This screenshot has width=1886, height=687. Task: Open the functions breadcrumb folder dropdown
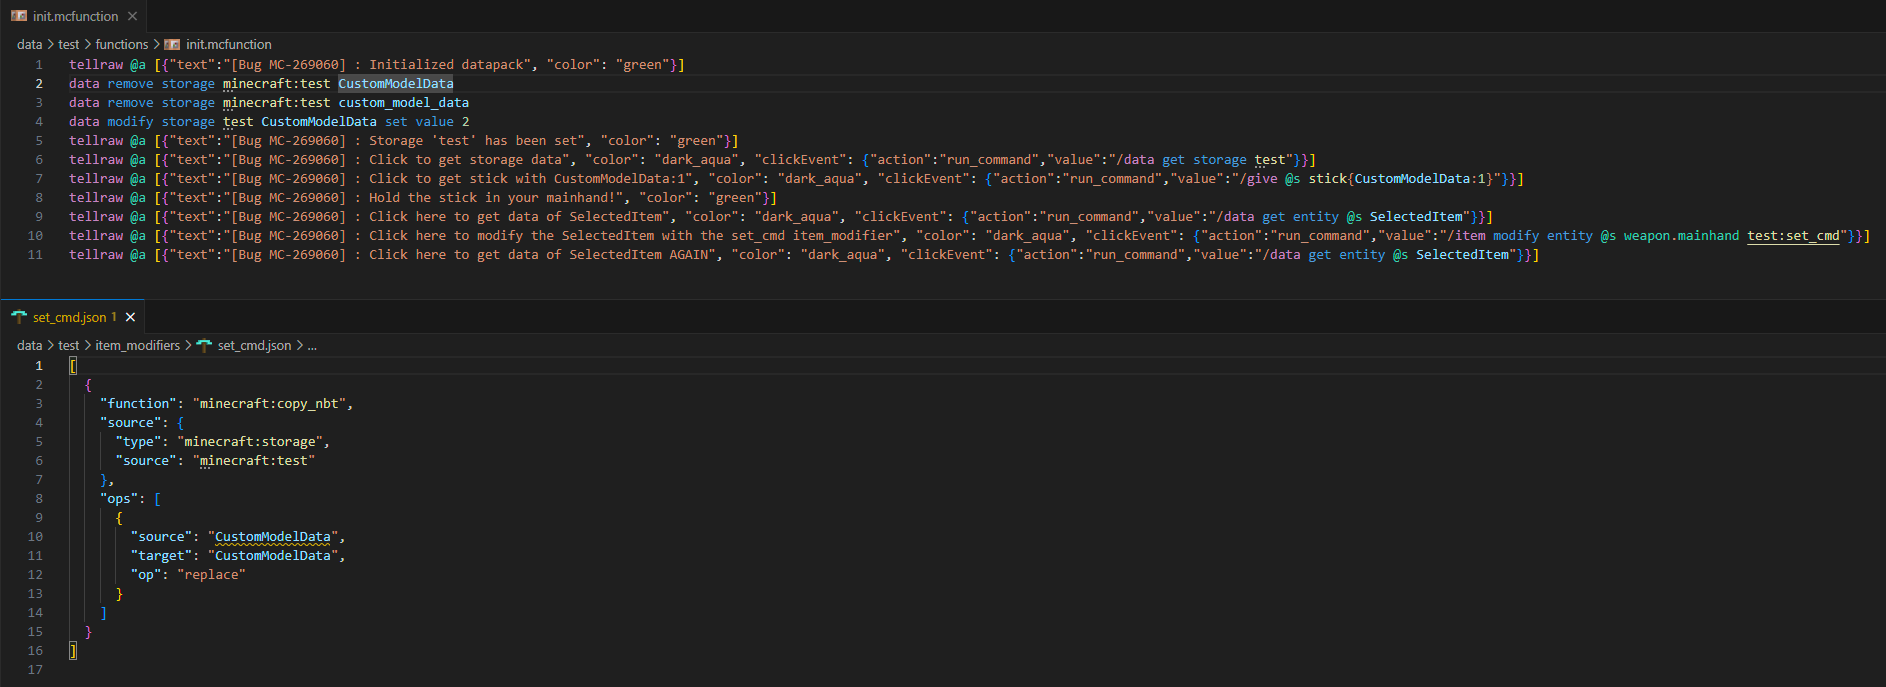coord(121,44)
